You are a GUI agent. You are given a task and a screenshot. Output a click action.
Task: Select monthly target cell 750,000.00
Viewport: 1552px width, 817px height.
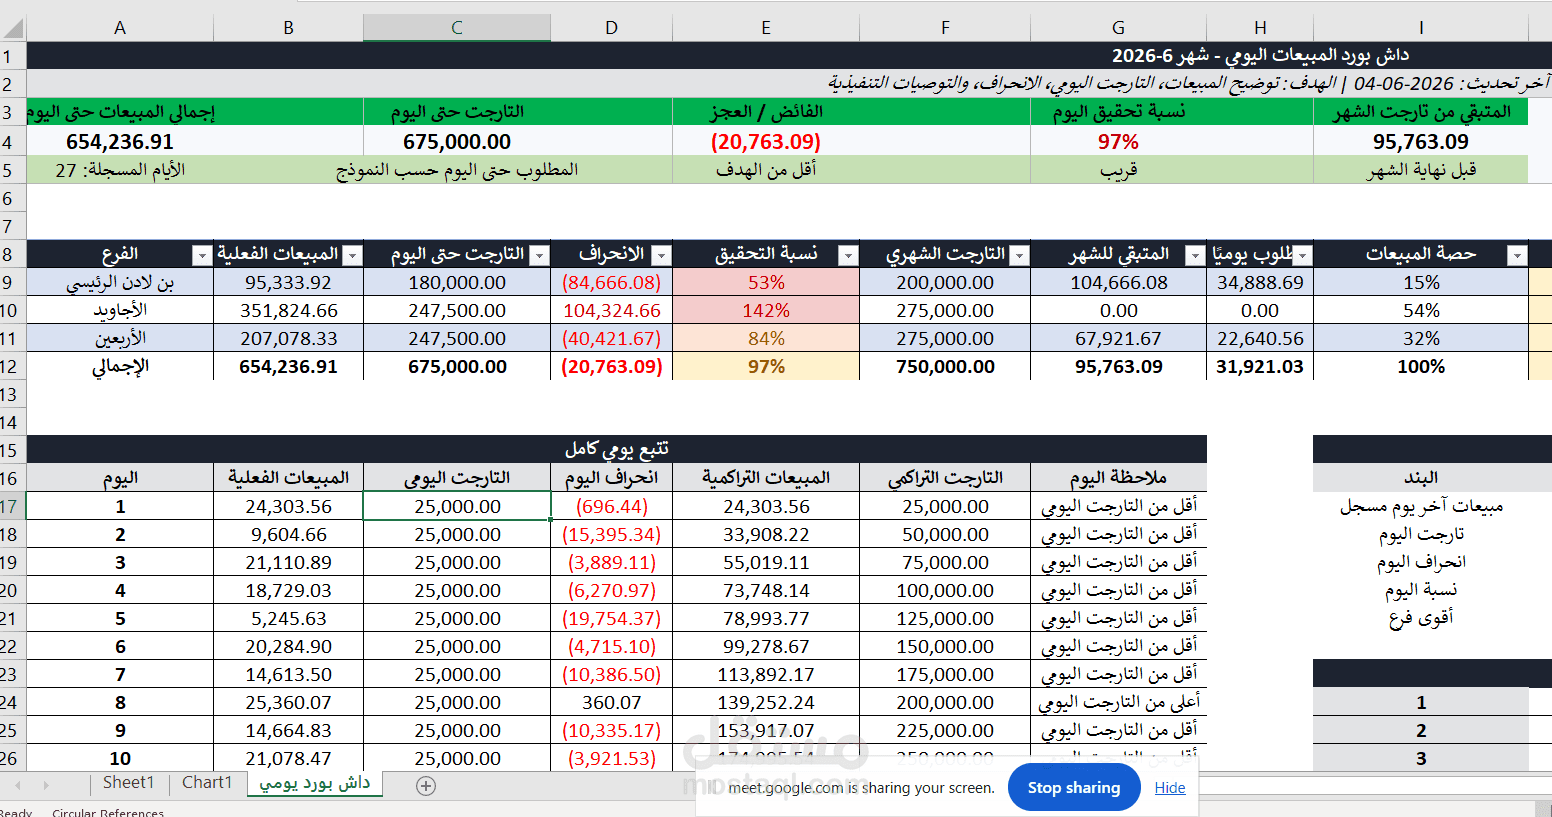point(945,367)
